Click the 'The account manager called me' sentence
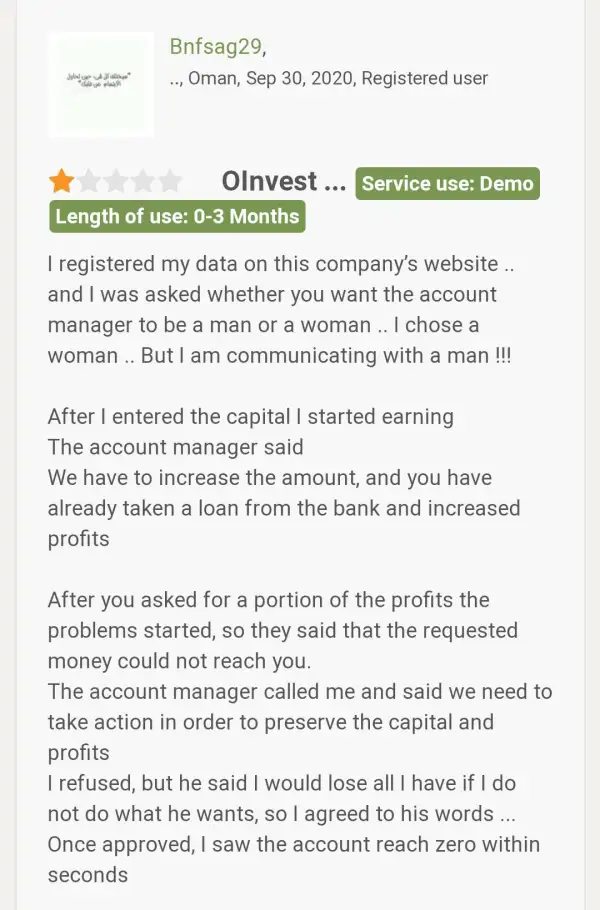600x910 pixels. (299, 692)
